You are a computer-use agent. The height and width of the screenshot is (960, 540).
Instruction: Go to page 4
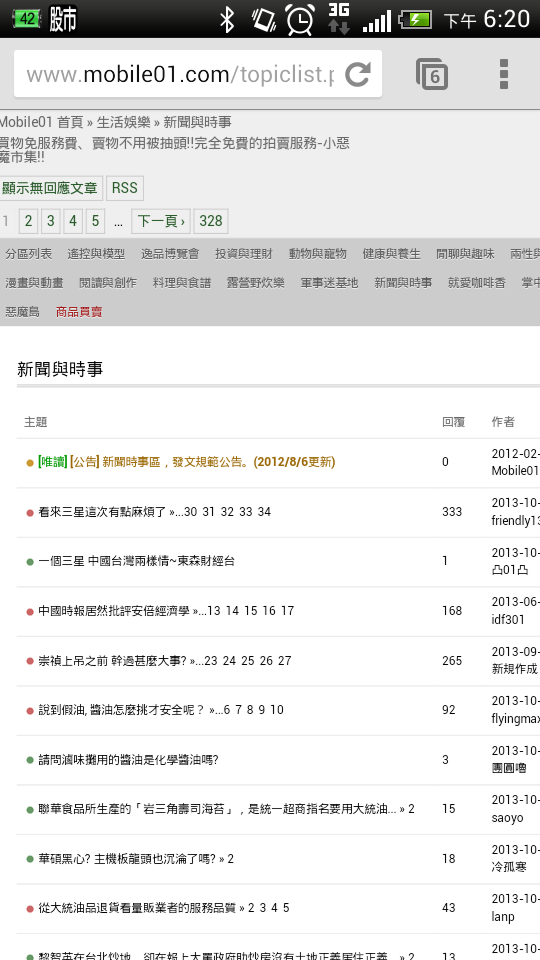pyautogui.click(x=73, y=221)
